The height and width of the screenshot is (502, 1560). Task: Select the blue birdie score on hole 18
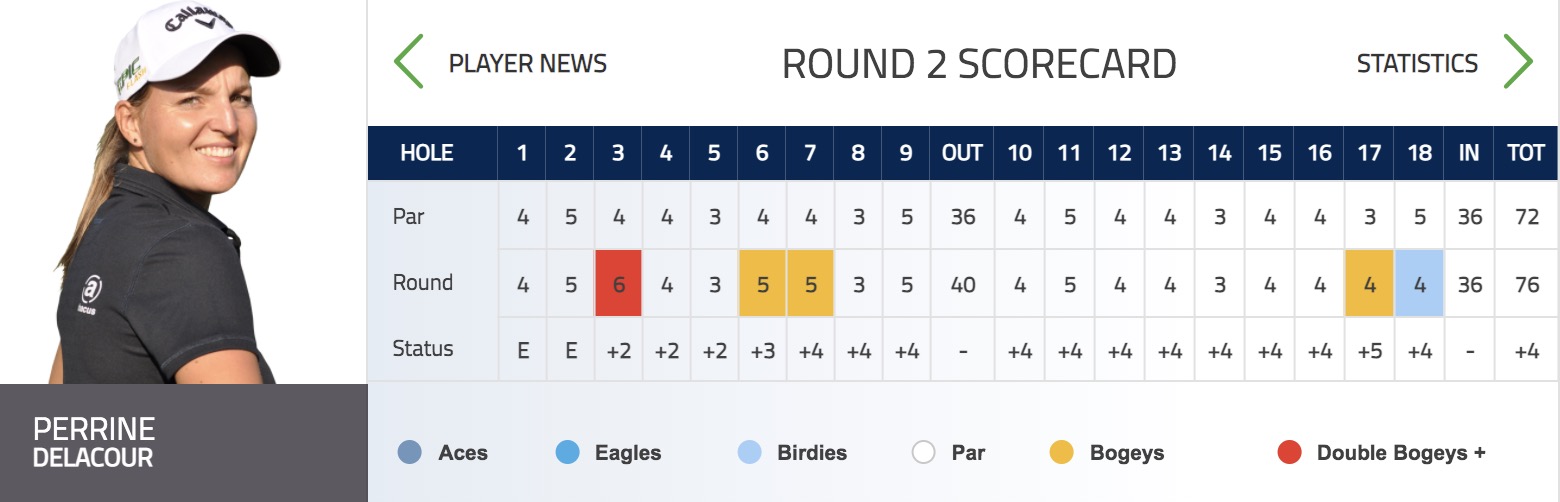point(1419,283)
